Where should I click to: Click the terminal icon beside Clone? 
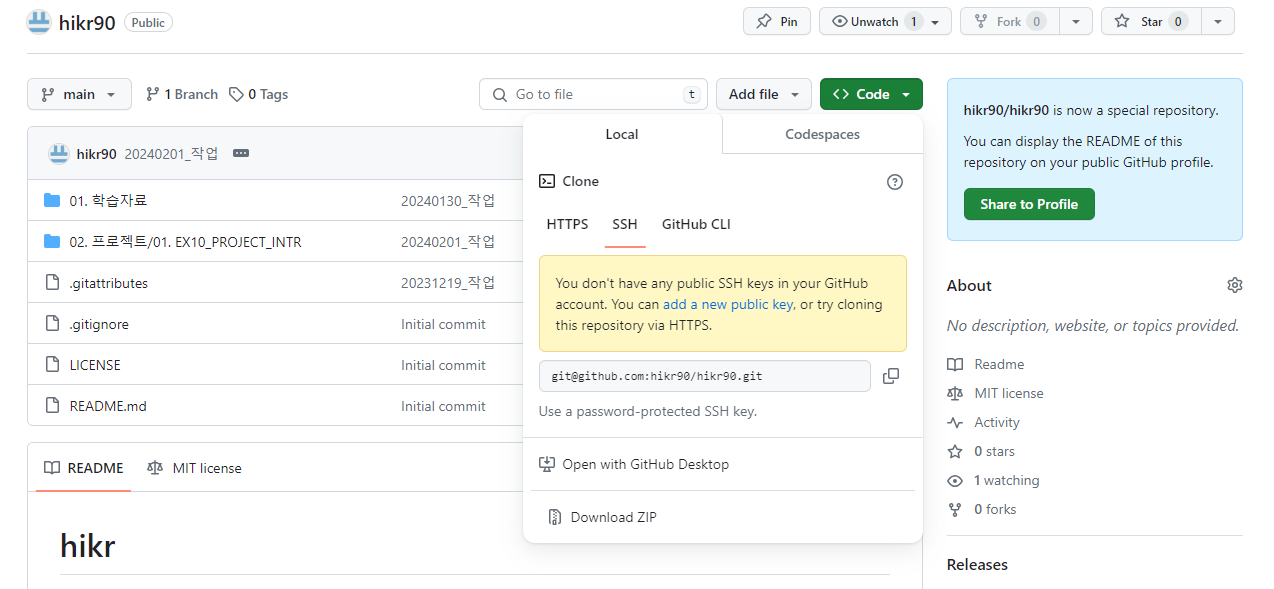point(547,181)
